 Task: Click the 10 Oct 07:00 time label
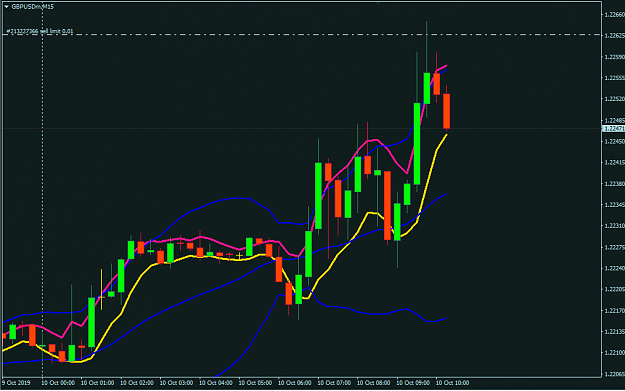point(334,383)
